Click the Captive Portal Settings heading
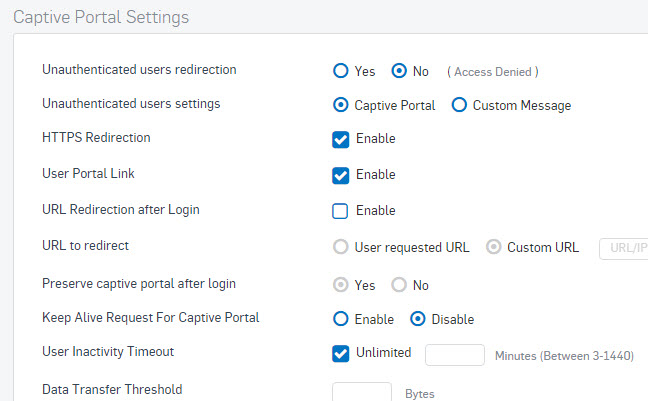648x401 pixels. (101, 17)
